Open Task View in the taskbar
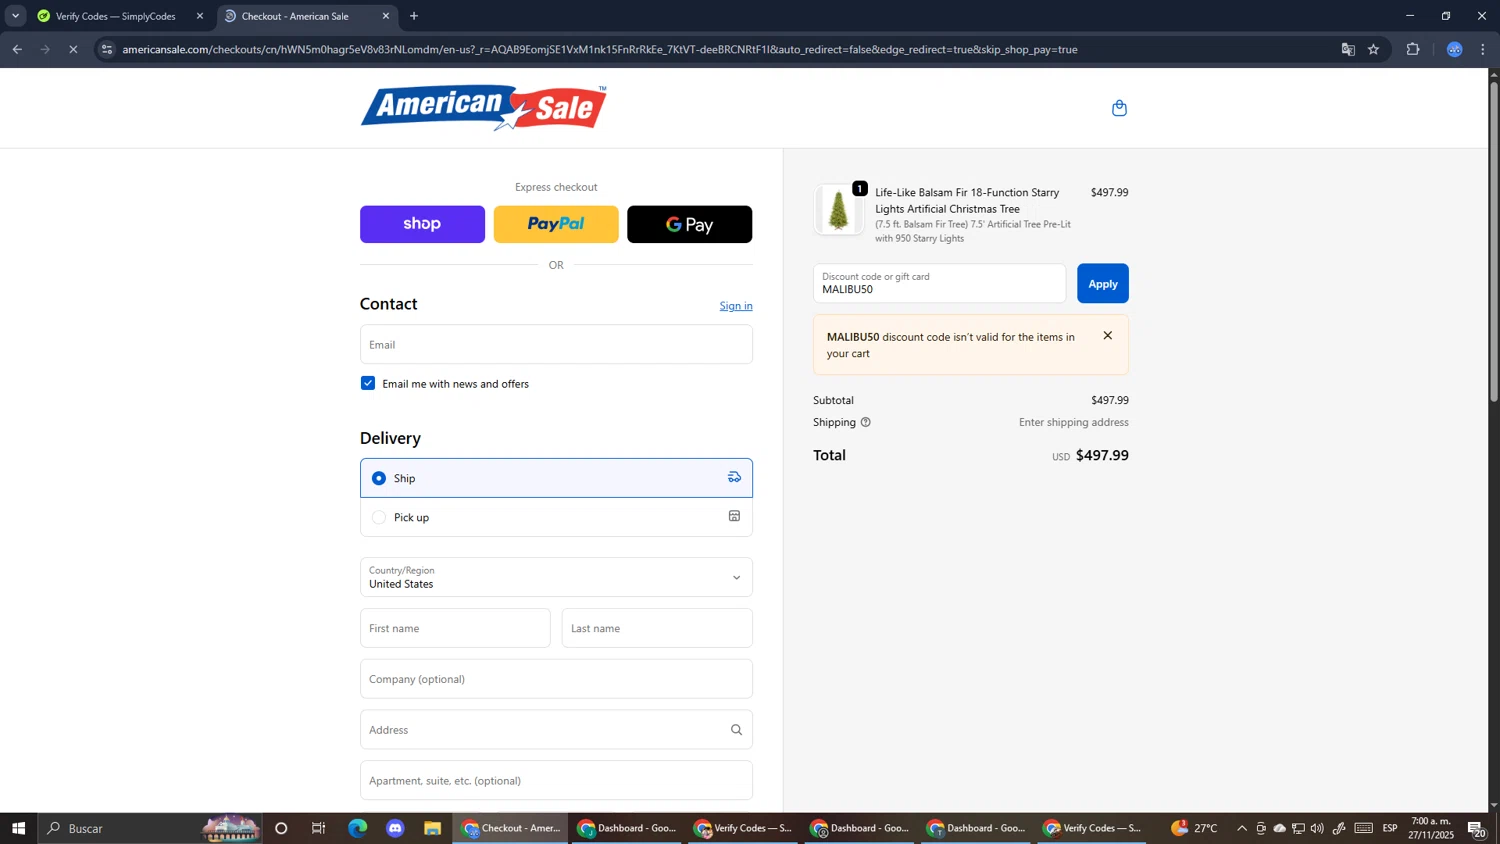Viewport: 1500px width, 844px height. point(319,828)
